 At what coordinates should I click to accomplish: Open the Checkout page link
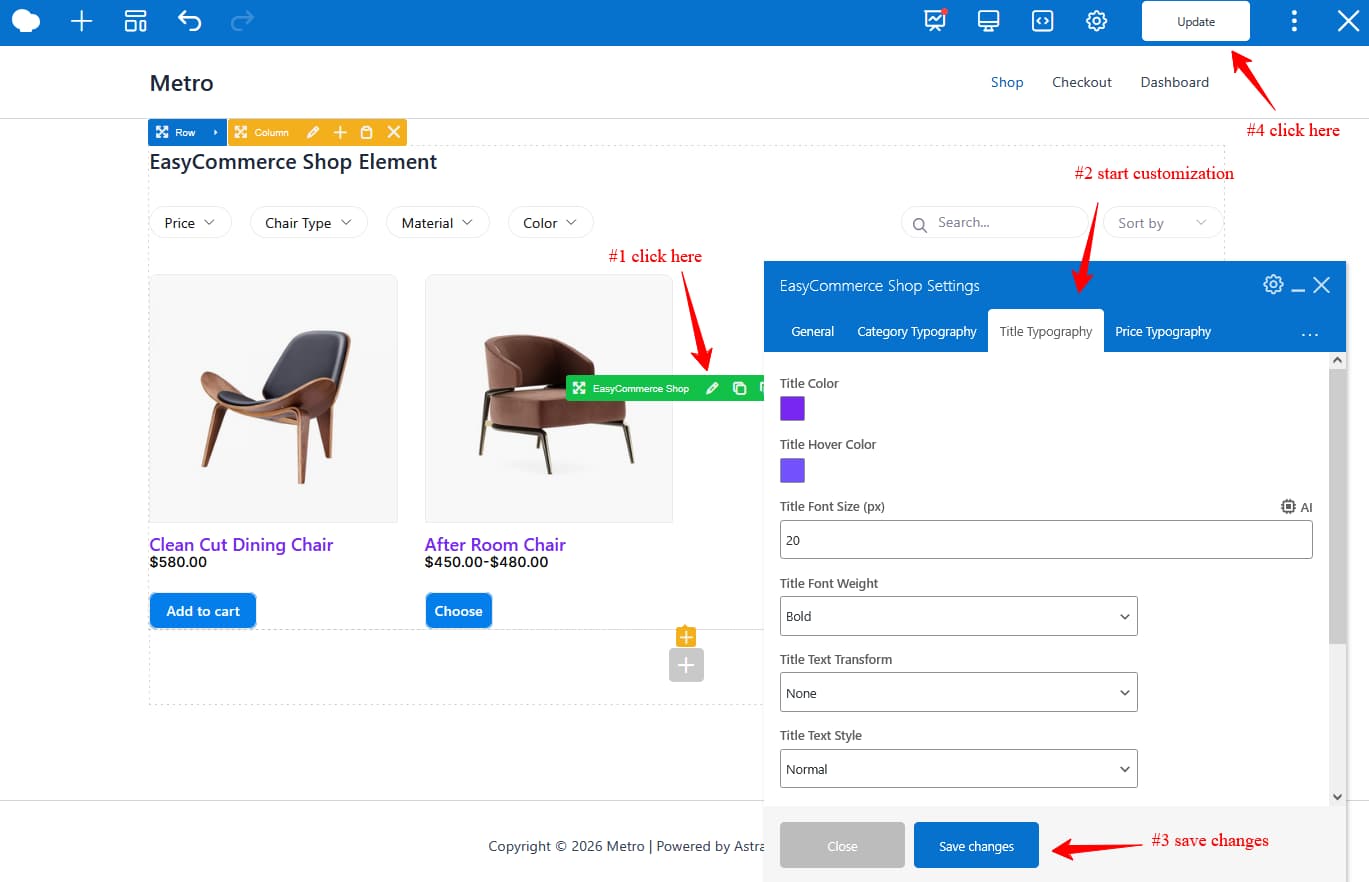pos(1081,82)
